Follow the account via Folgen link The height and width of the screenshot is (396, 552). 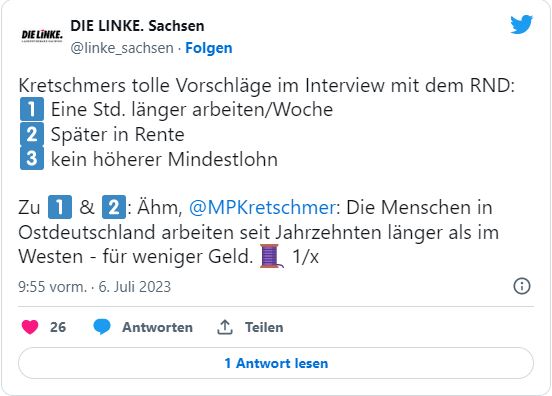pyautogui.click(x=209, y=48)
